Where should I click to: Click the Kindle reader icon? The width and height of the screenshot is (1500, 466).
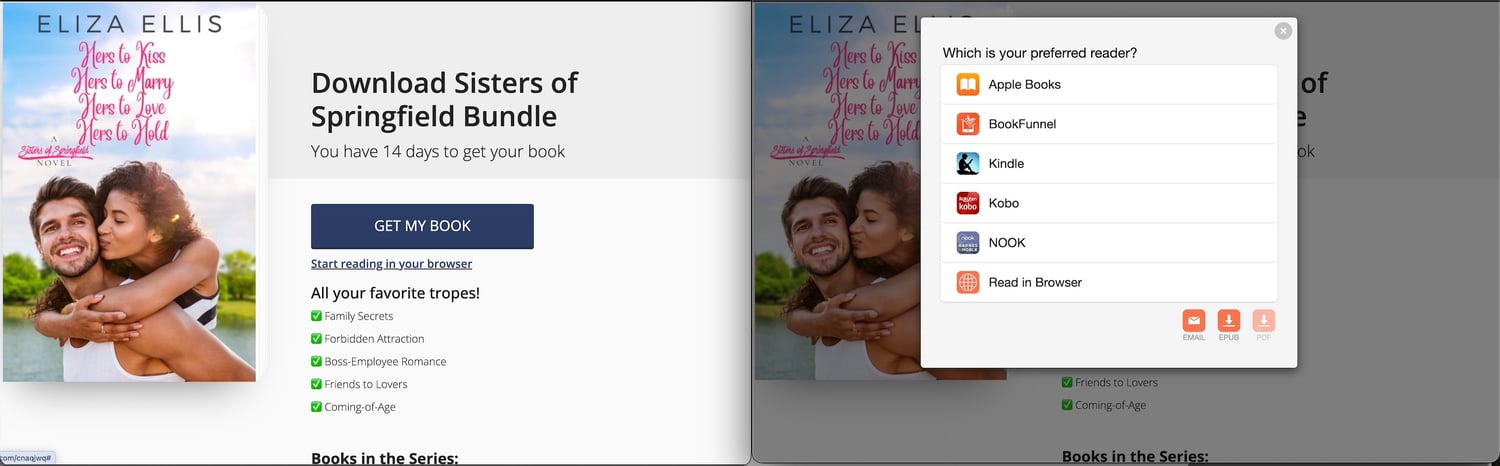[967, 164]
